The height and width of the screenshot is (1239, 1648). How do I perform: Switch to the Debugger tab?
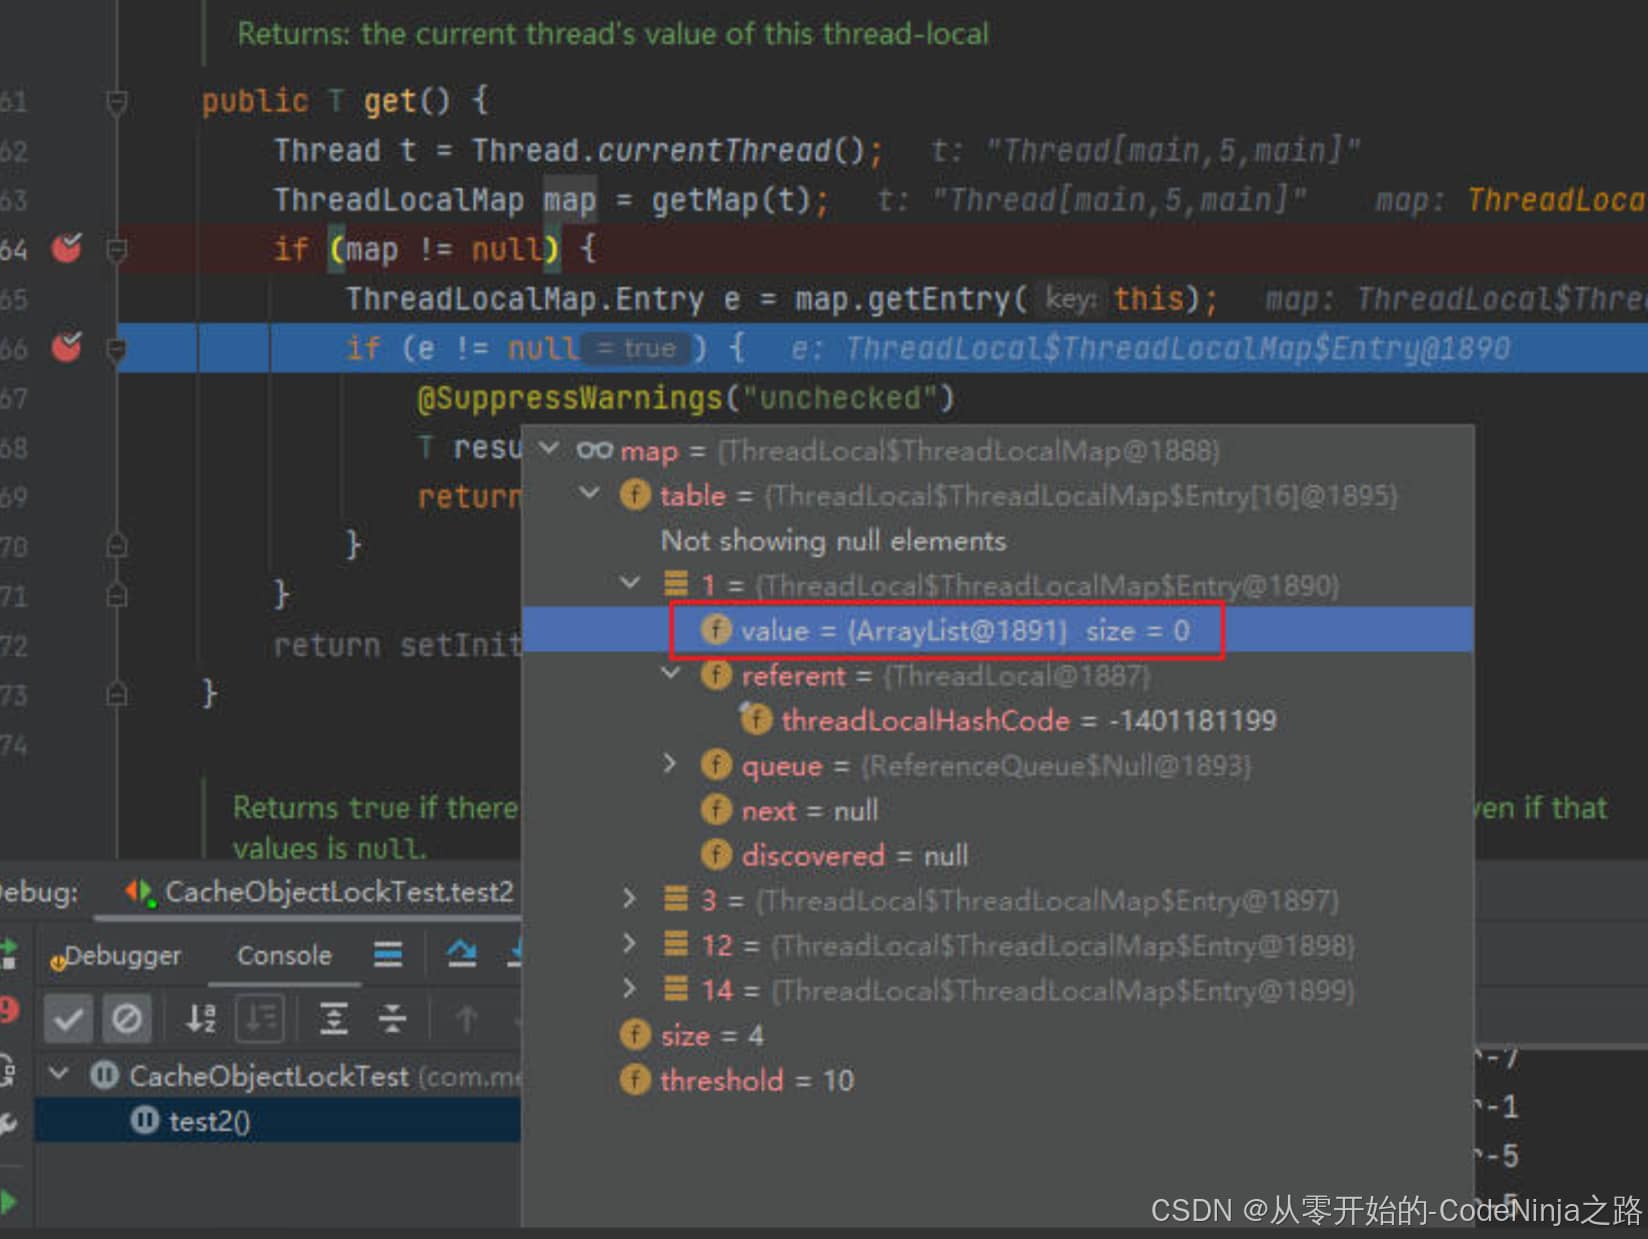point(122,956)
